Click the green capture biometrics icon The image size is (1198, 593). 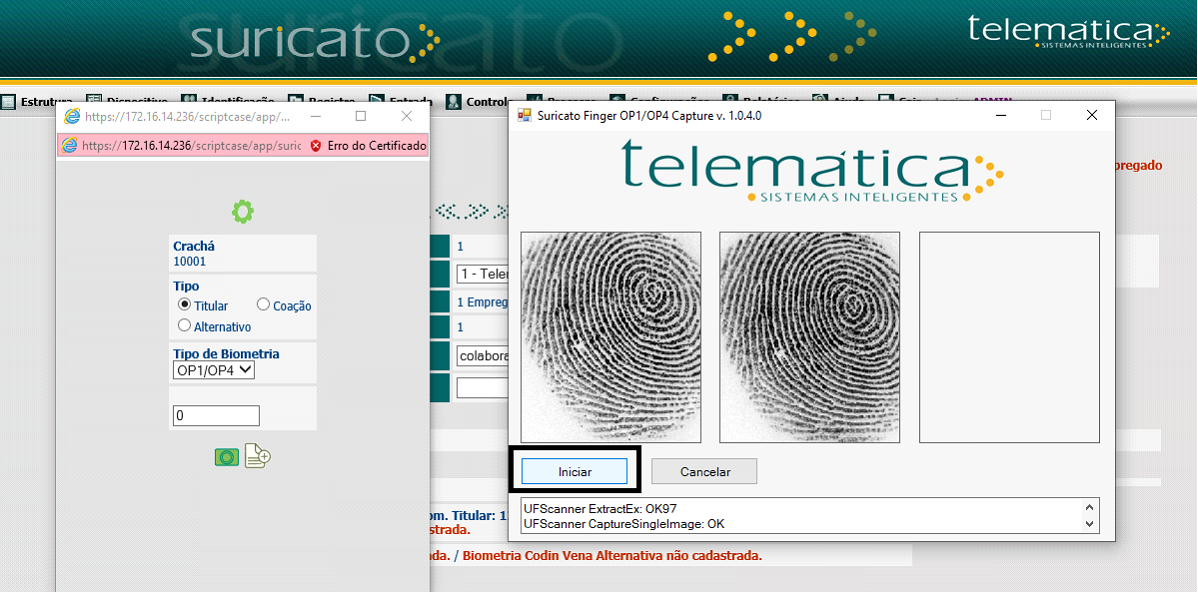click(226, 457)
